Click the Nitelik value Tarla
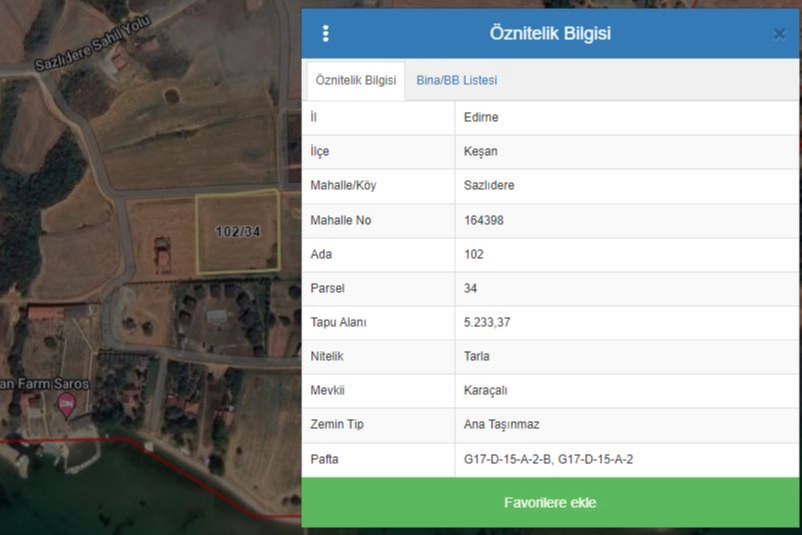Viewport: 802px width, 535px height. (x=477, y=356)
